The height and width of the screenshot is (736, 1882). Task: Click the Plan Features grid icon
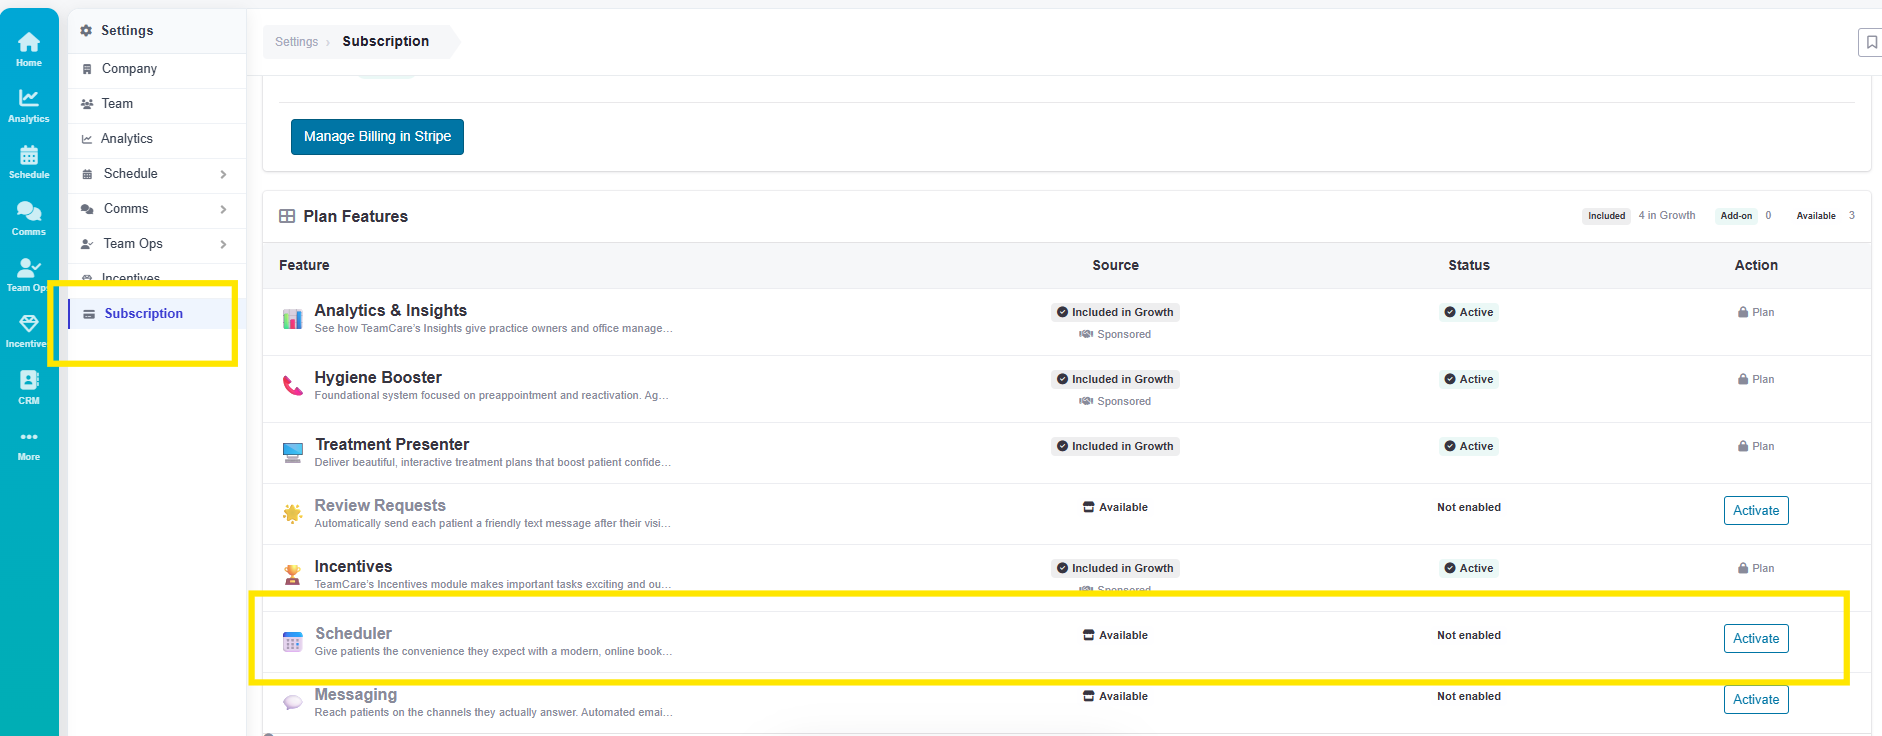287,216
